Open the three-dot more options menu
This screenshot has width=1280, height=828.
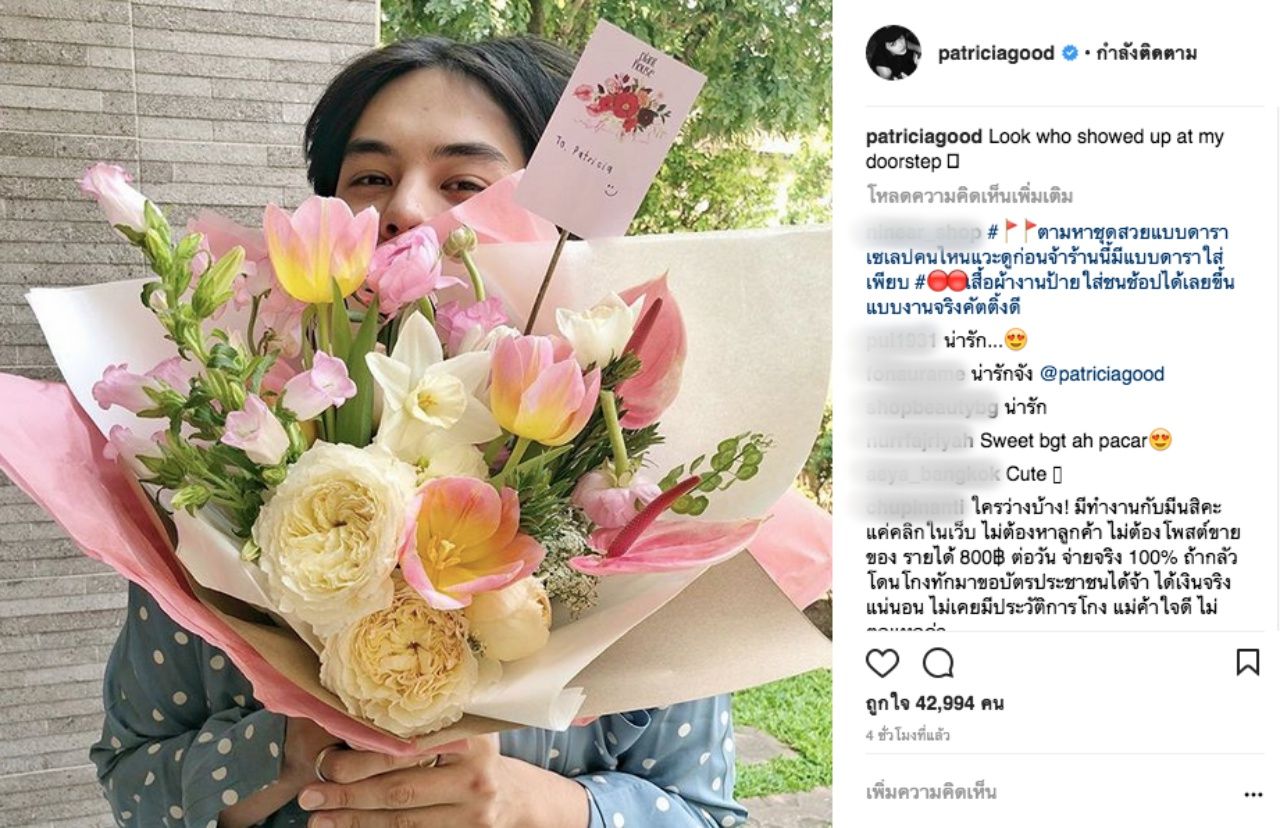pos(1253,795)
